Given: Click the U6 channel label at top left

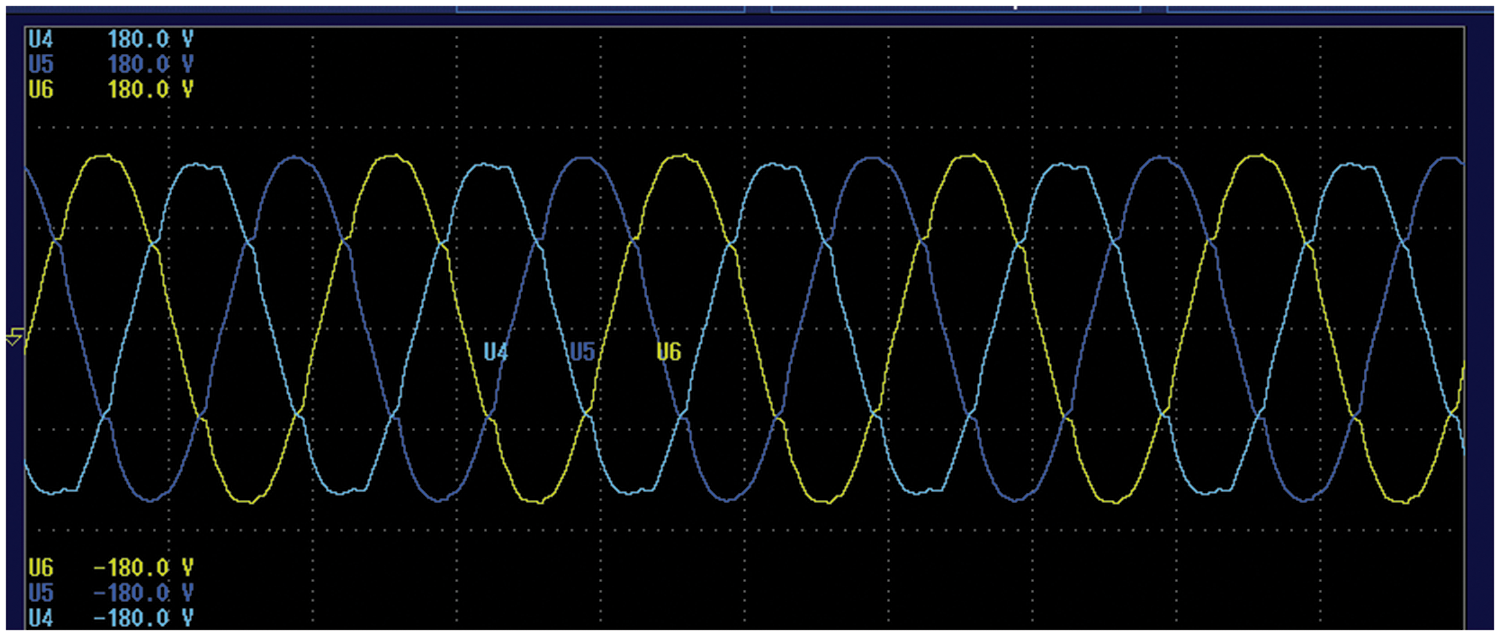Looking at the screenshot, I should [41, 89].
